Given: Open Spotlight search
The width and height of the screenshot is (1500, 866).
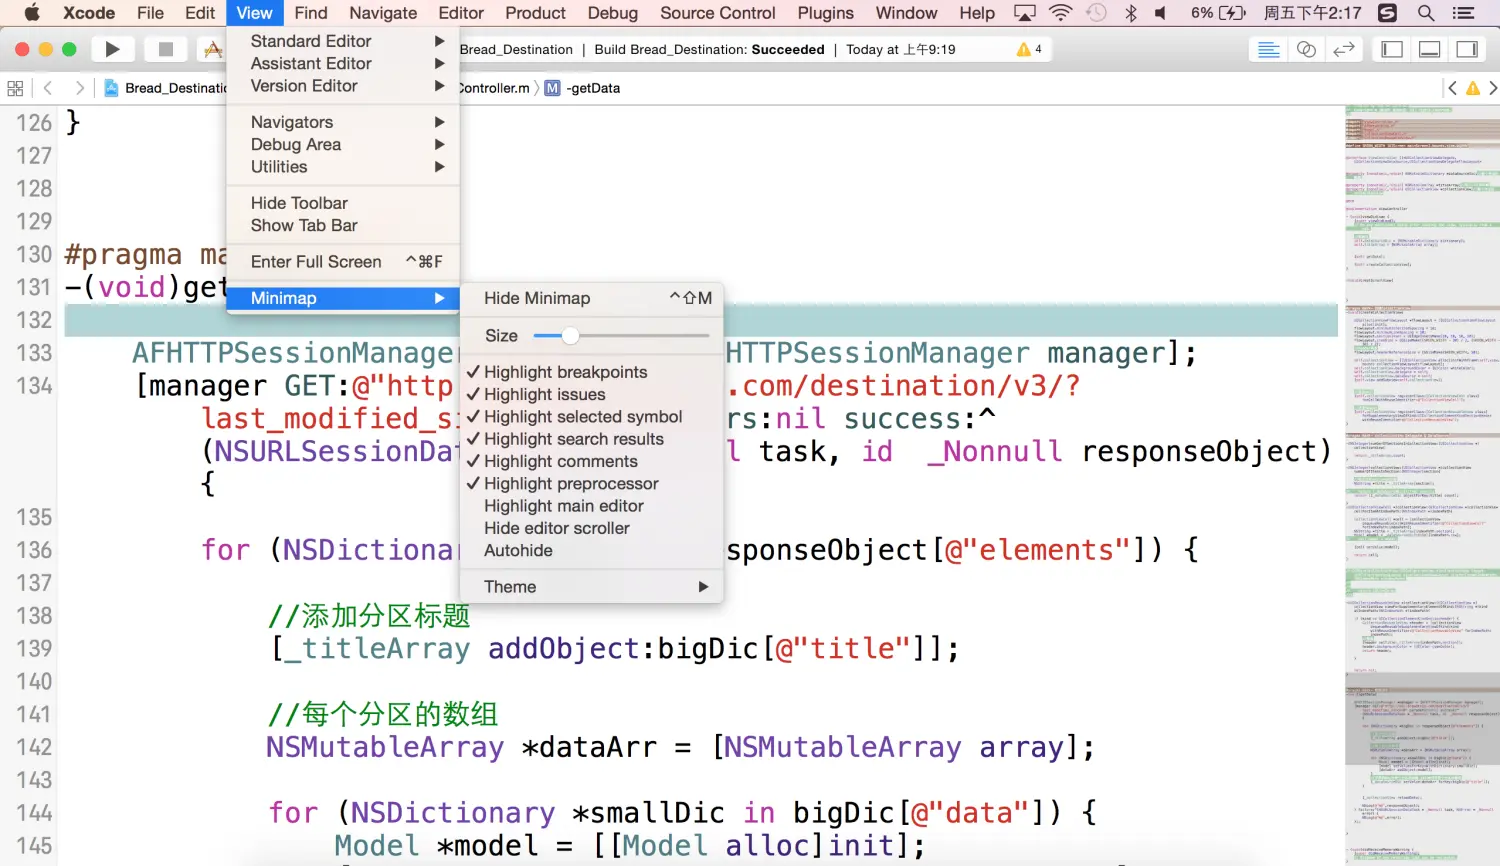Looking at the screenshot, I should 1426,13.
